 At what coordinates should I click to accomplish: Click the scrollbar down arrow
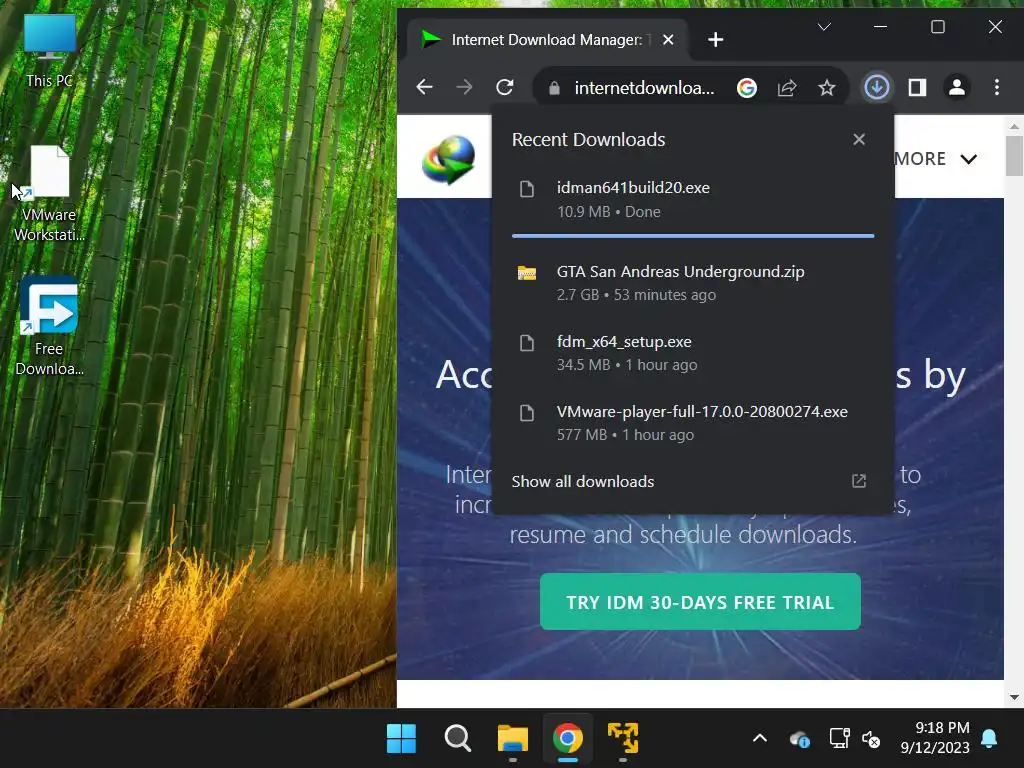1014,697
